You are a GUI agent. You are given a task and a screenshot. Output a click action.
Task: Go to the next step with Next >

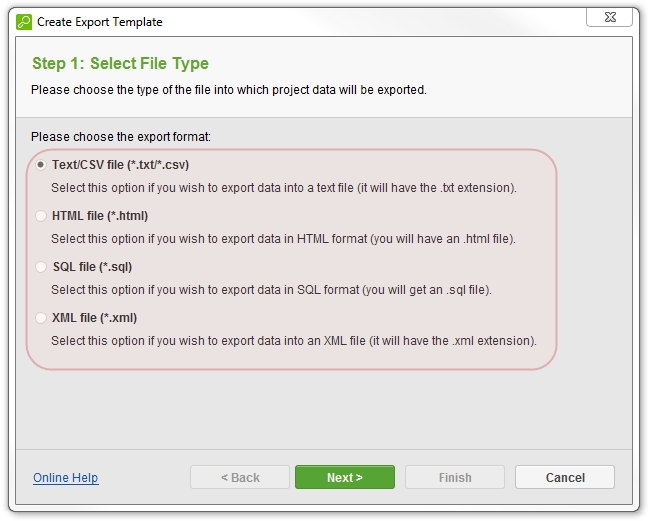pos(345,477)
